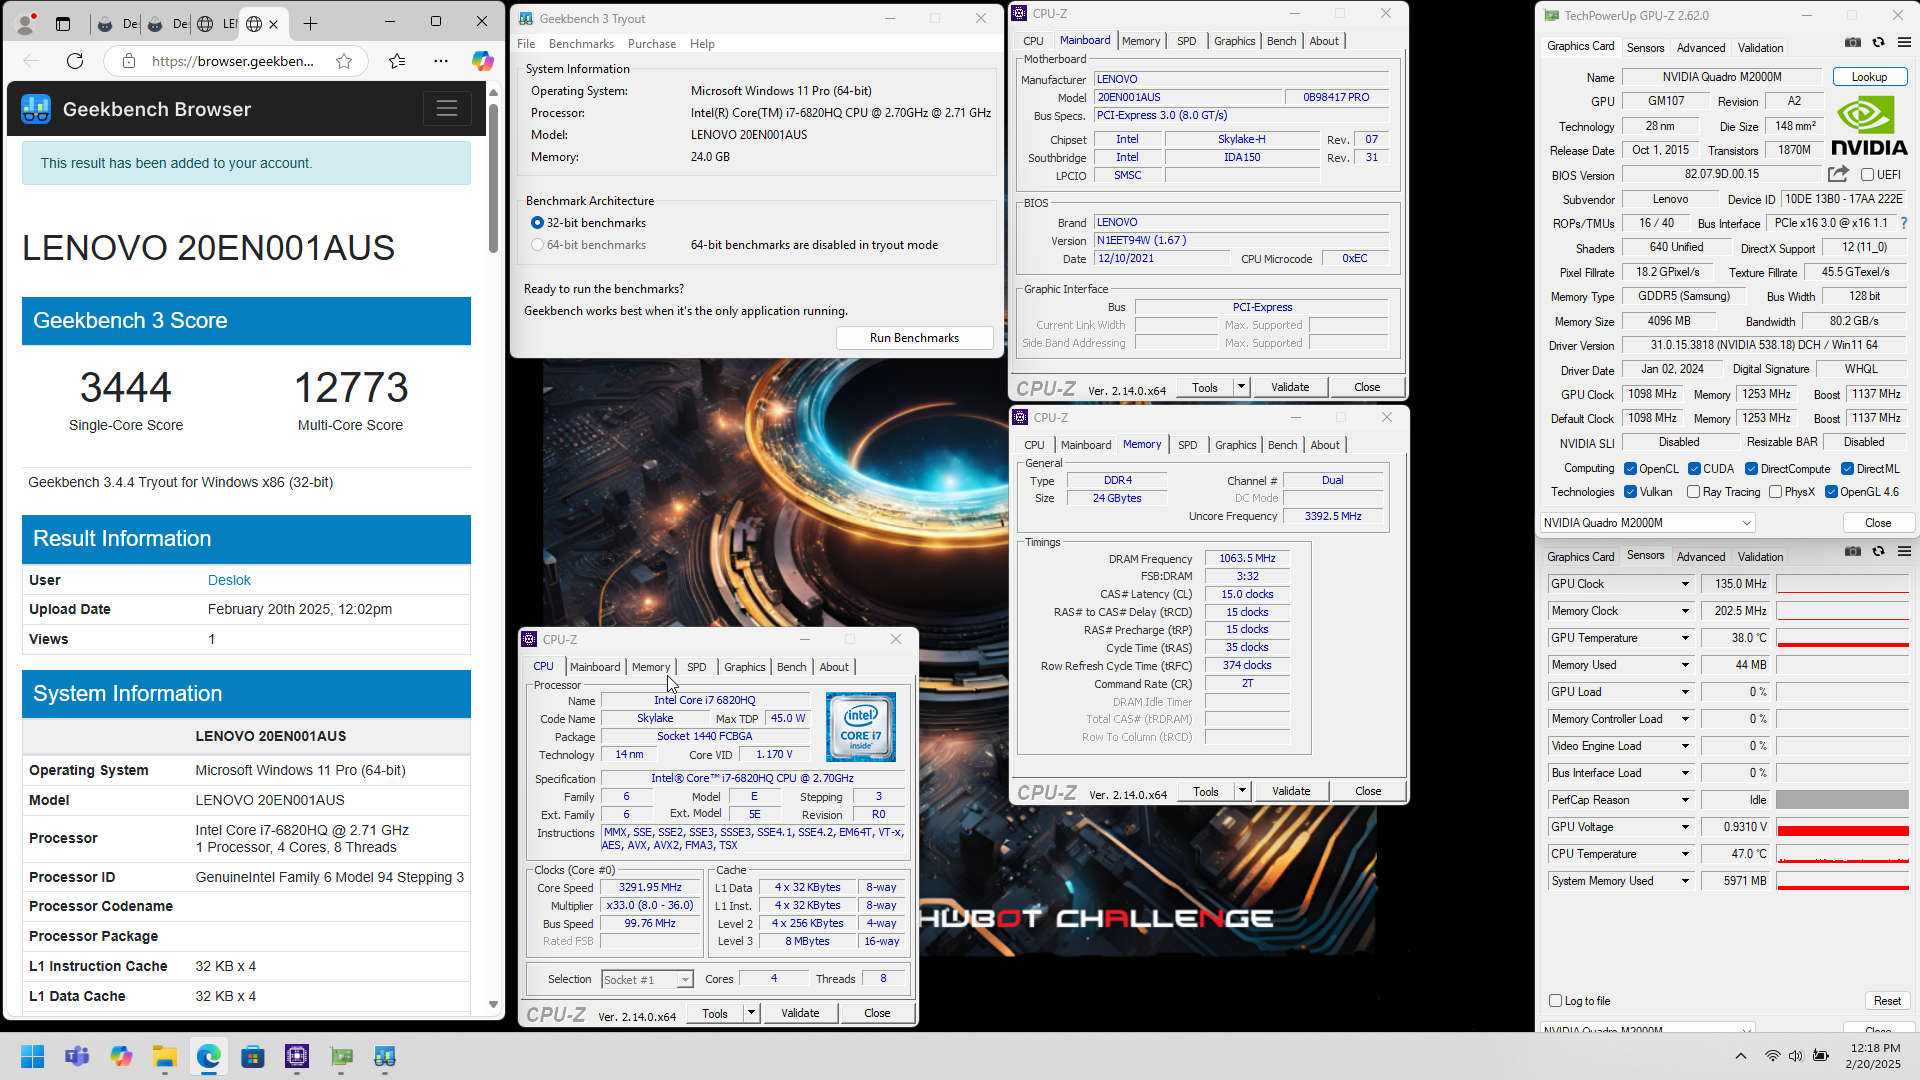This screenshot has height=1080, width=1920.
Task: Open File Explorer from the taskbar
Action: coord(165,1056)
